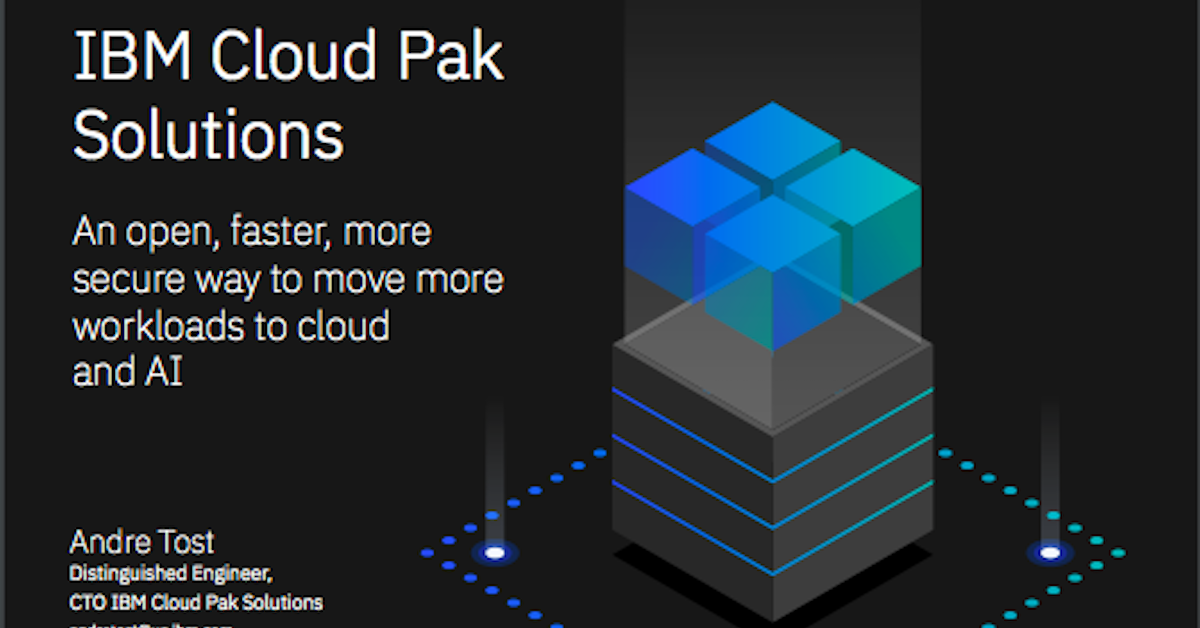The height and width of the screenshot is (628, 1200).
Task: Click the "CTO IBM Cloud Pak Solutions" line
Action: pyautogui.click(x=196, y=602)
